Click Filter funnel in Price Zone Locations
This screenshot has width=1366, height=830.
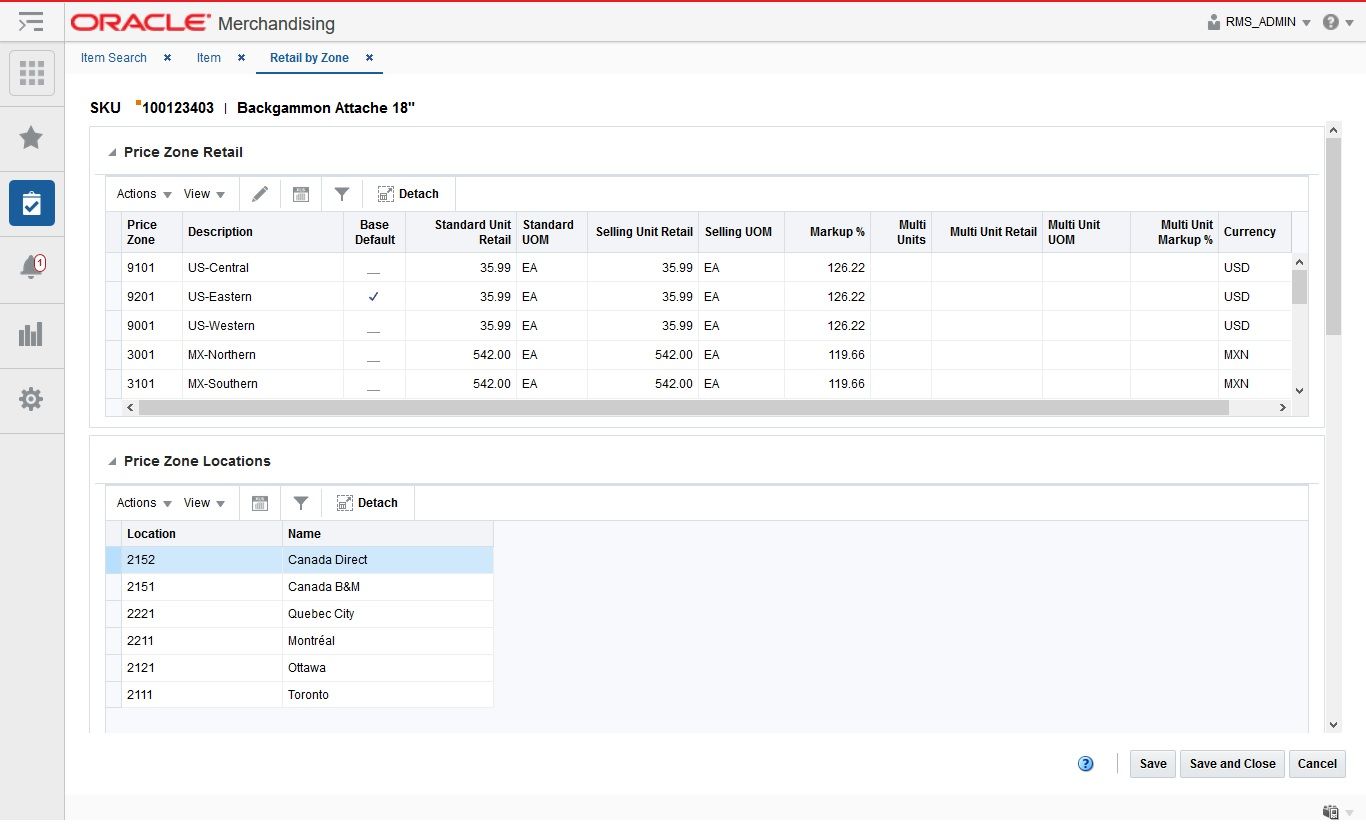tap(301, 503)
